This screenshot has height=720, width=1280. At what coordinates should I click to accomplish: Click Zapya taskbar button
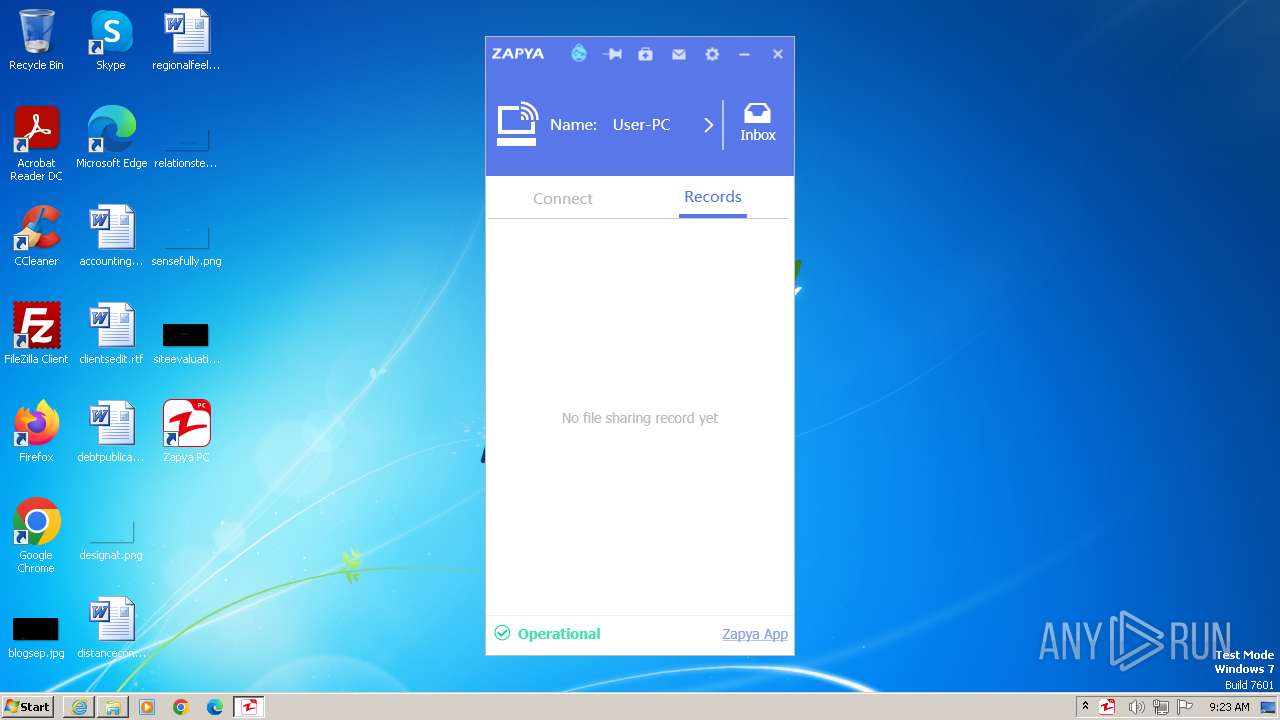point(249,707)
